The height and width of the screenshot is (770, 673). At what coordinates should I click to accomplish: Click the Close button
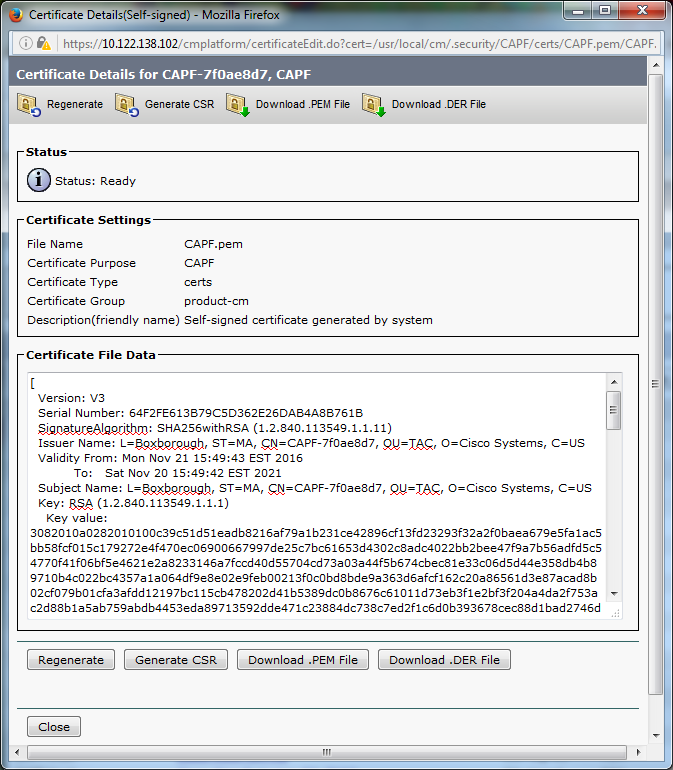pyautogui.click(x=54, y=726)
